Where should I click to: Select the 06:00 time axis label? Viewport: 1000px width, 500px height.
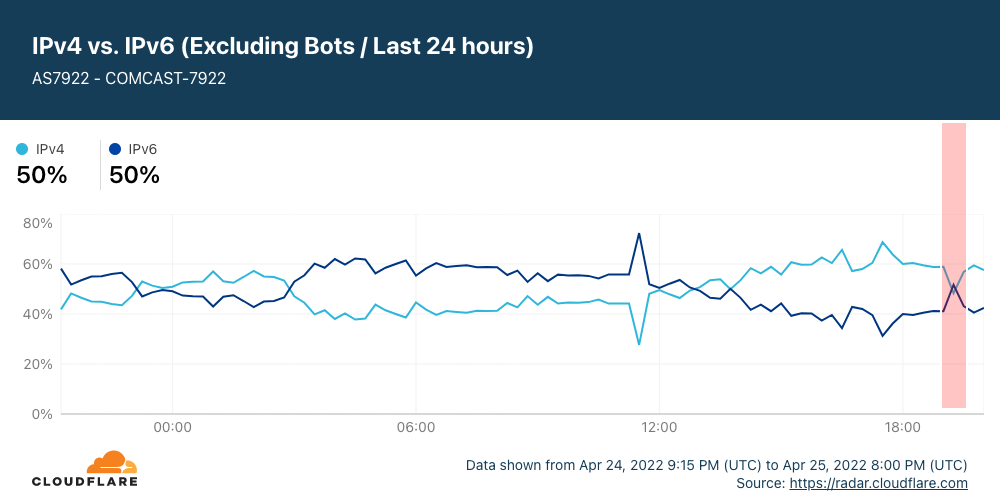pyautogui.click(x=415, y=428)
